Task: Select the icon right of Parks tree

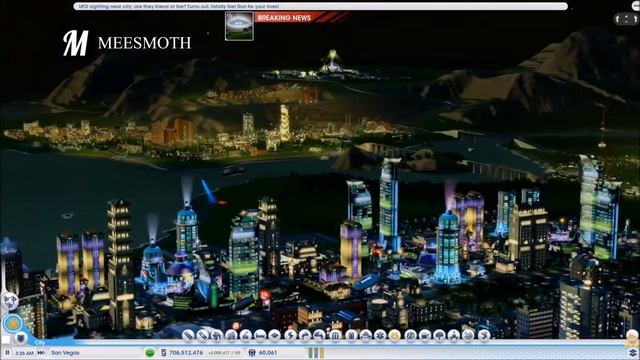Action: pos(453,336)
